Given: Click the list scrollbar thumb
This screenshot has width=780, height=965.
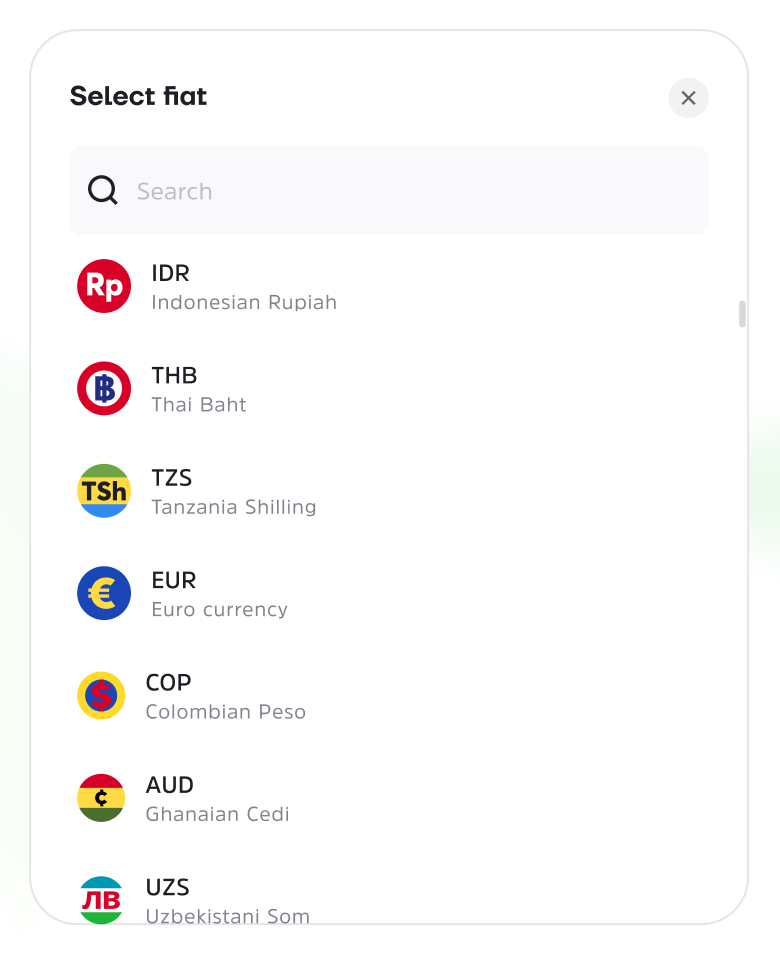Looking at the screenshot, I should (x=742, y=314).
